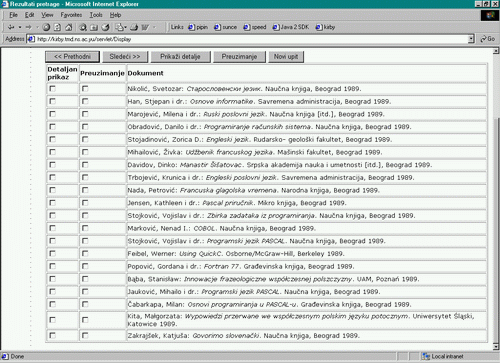Open the pipin link in Links bar
The width and height of the screenshot is (500, 363).
click(x=198, y=27)
